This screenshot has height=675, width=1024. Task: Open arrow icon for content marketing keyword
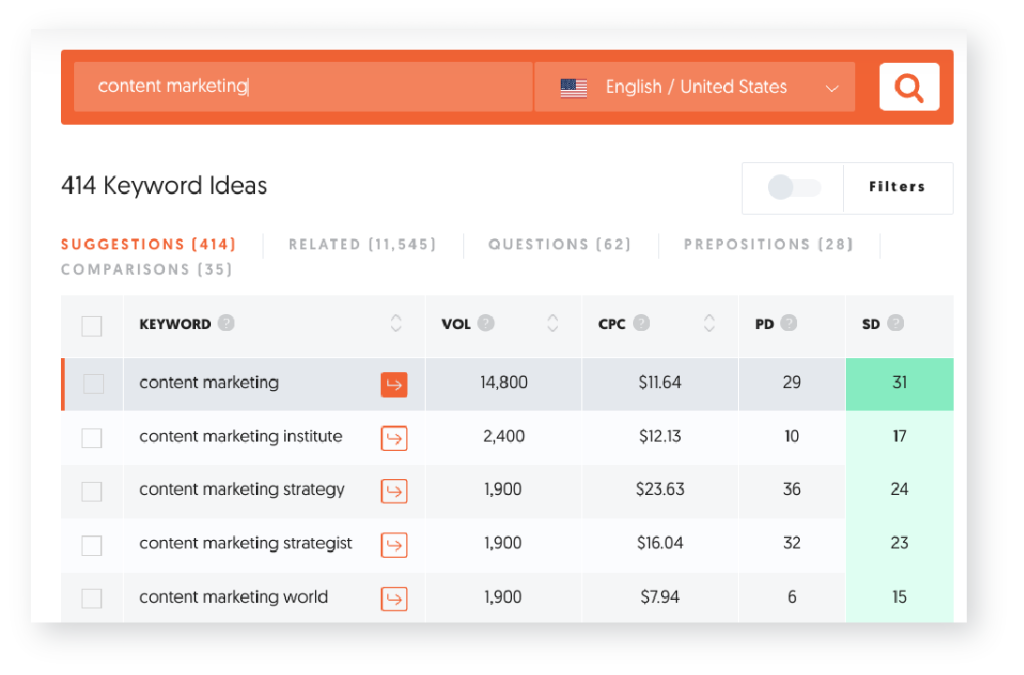[394, 384]
